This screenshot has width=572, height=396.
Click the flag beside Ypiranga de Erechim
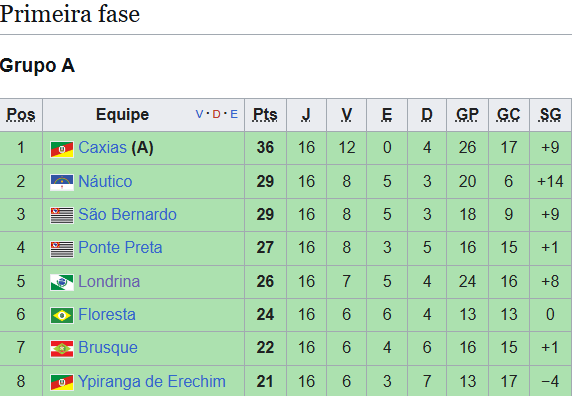(62, 383)
